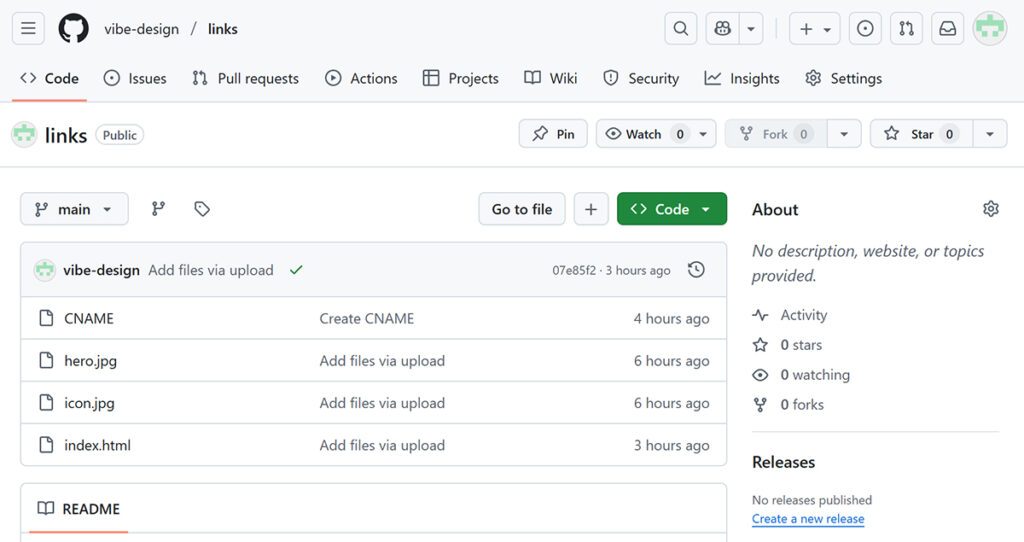View branches icon next to main
Image resolution: width=1024 pixels, height=542 pixels.
click(x=158, y=209)
